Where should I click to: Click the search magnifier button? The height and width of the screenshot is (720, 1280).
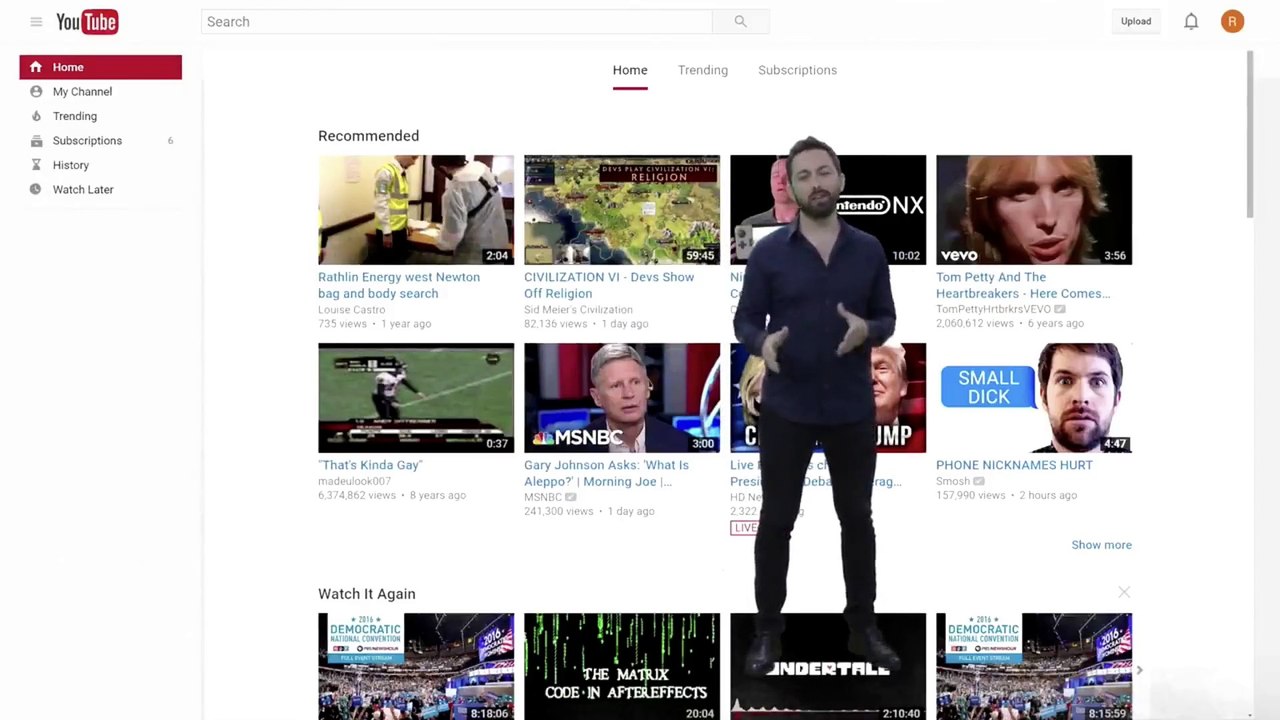740,21
